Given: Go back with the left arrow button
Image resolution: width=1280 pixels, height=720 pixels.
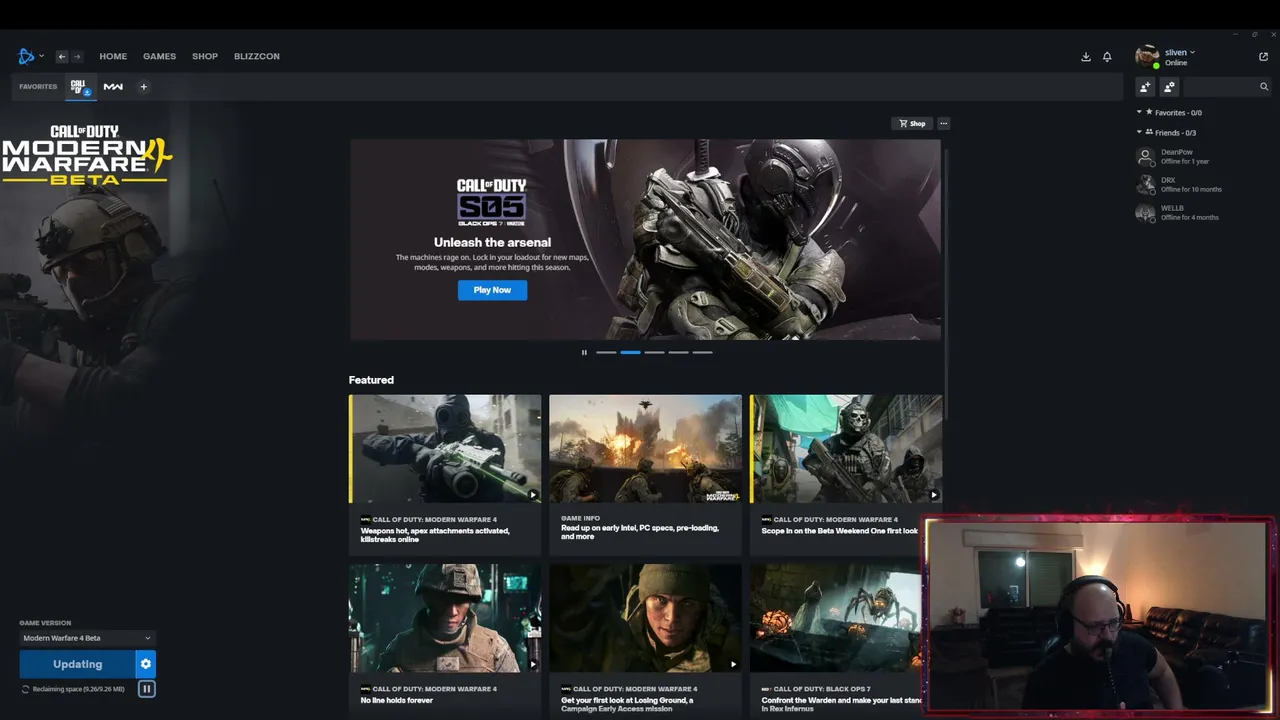Looking at the screenshot, I should 61,56.
